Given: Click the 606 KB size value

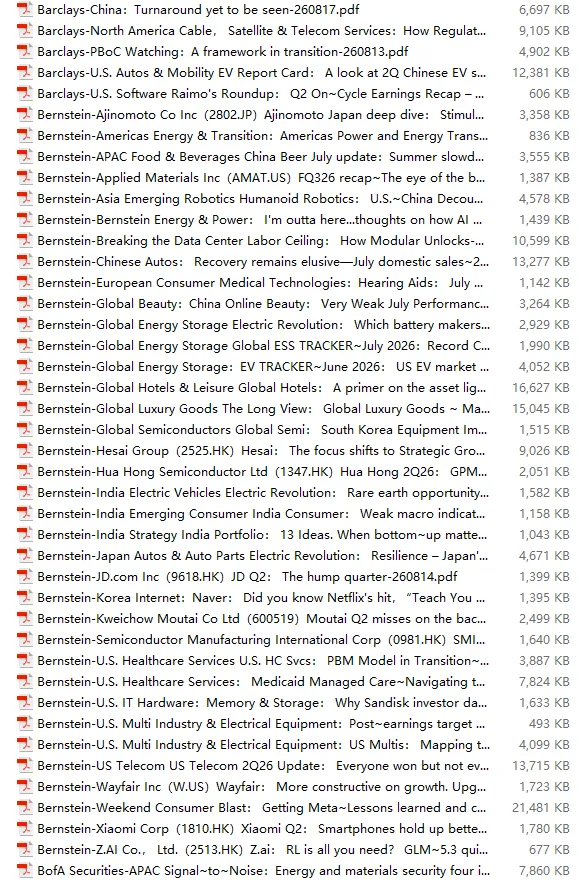Looking at the screenshot, I should point(549,94).
